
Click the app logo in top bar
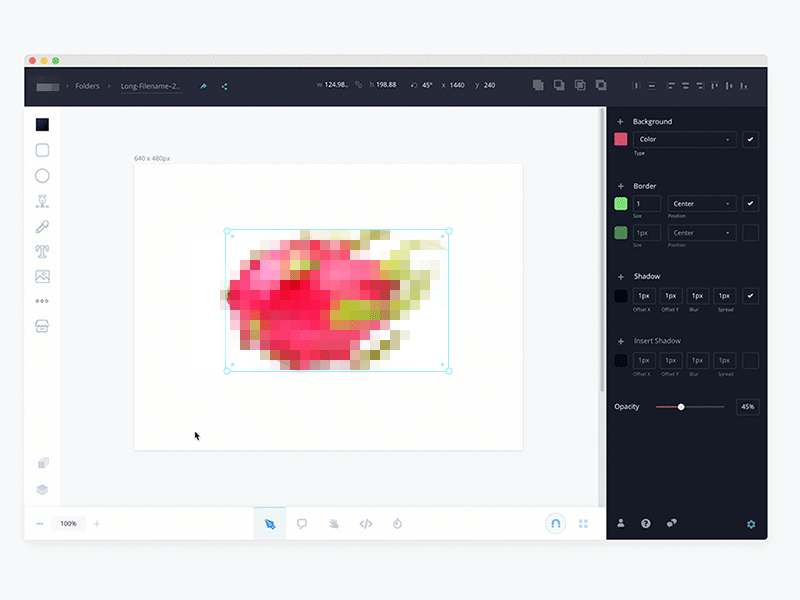pyautogui.click(x=47, y=87)
